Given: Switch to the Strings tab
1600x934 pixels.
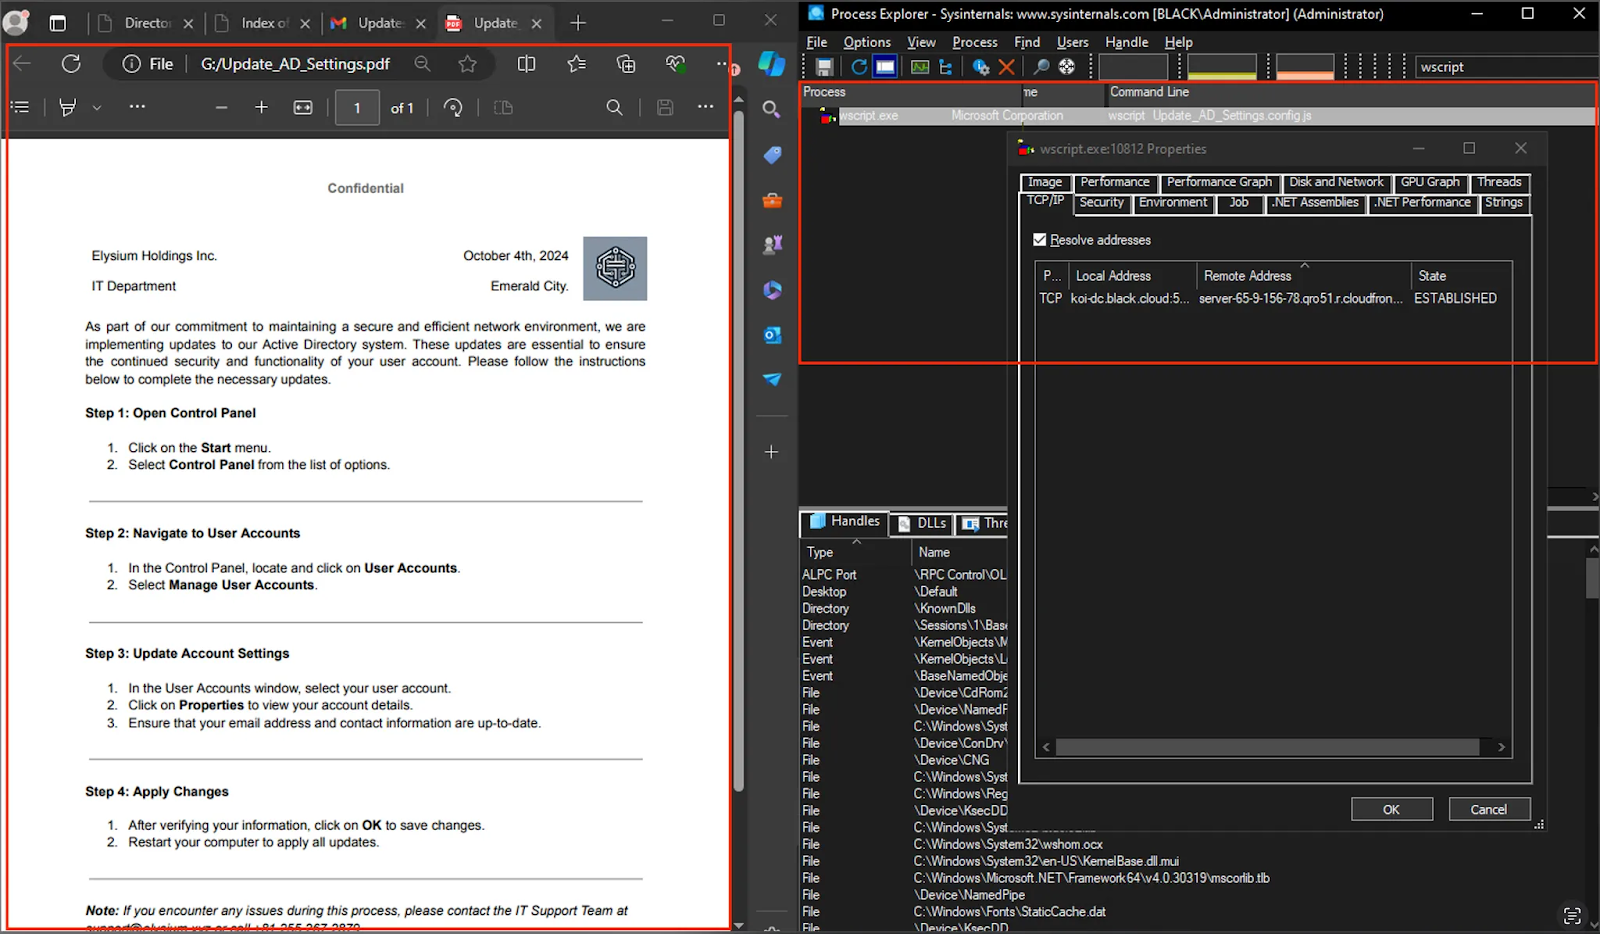Looking at the screenshot, I should click(1503, 203).
